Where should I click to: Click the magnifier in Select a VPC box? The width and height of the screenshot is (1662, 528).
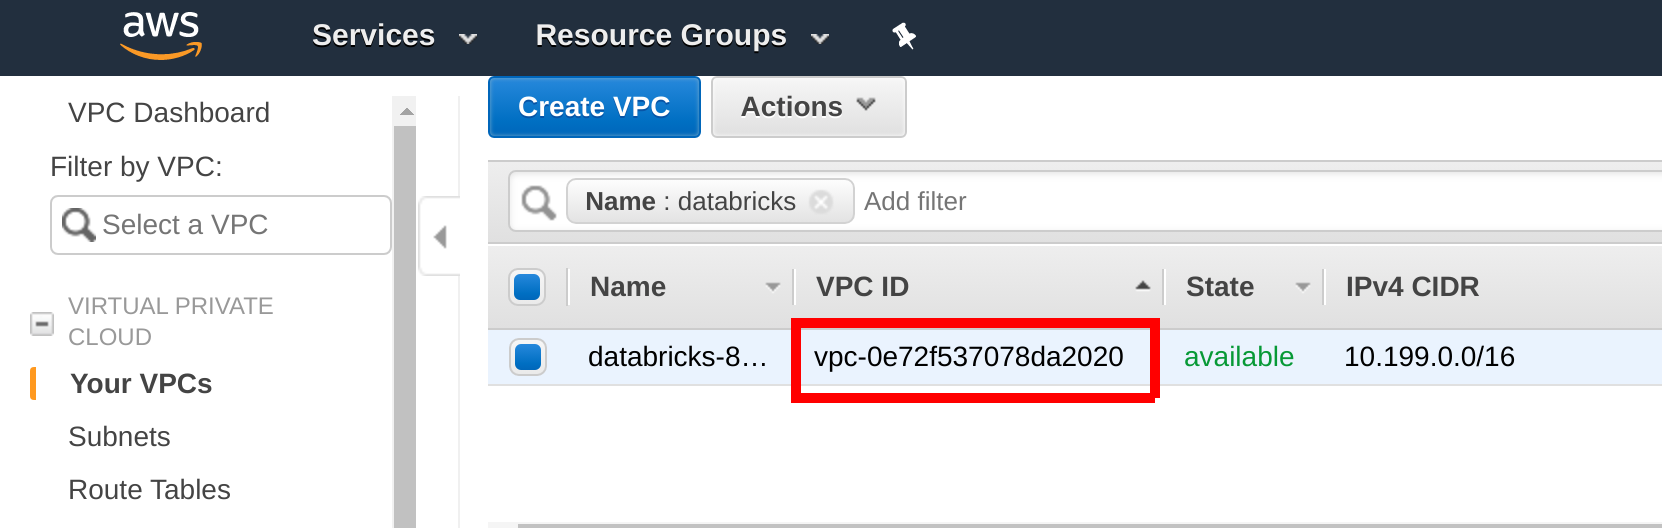[x=77, y=224]
